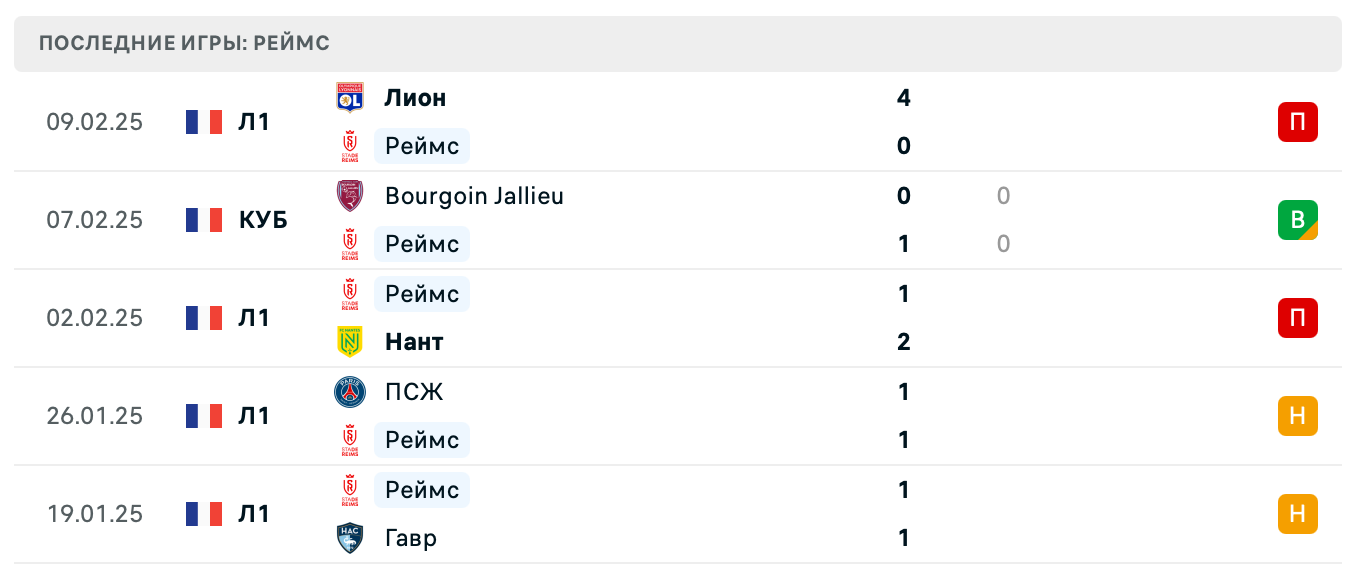The height and width of the screenshot is (580, 1358).
Task: Click red loss badge for Nantes match
Action: coord(1297,318)
